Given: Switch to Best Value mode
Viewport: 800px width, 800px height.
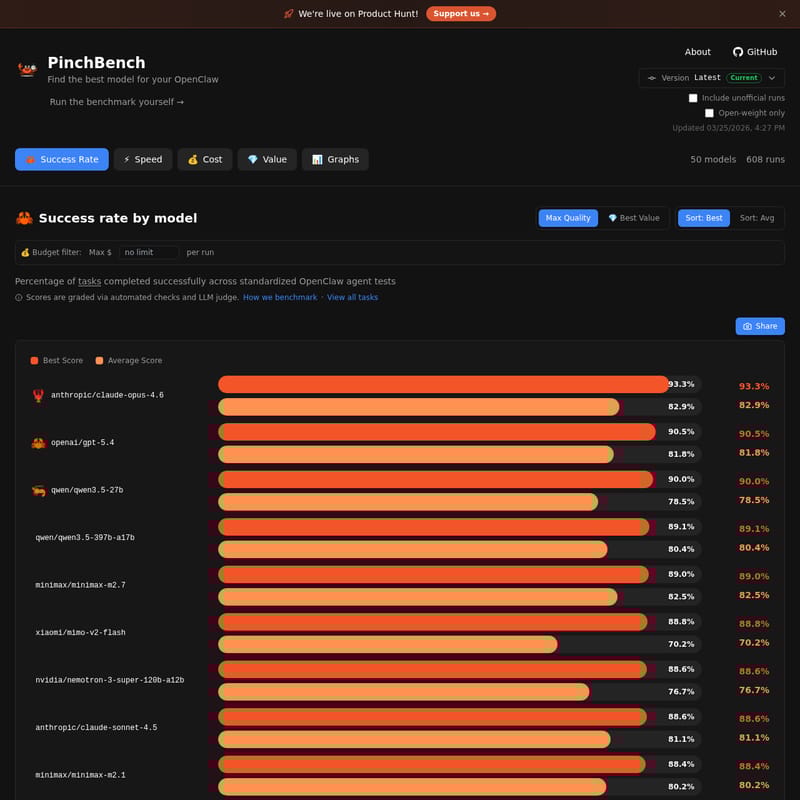Looking at the screenshot, I should pyautogui.click(x=634, y=218).
